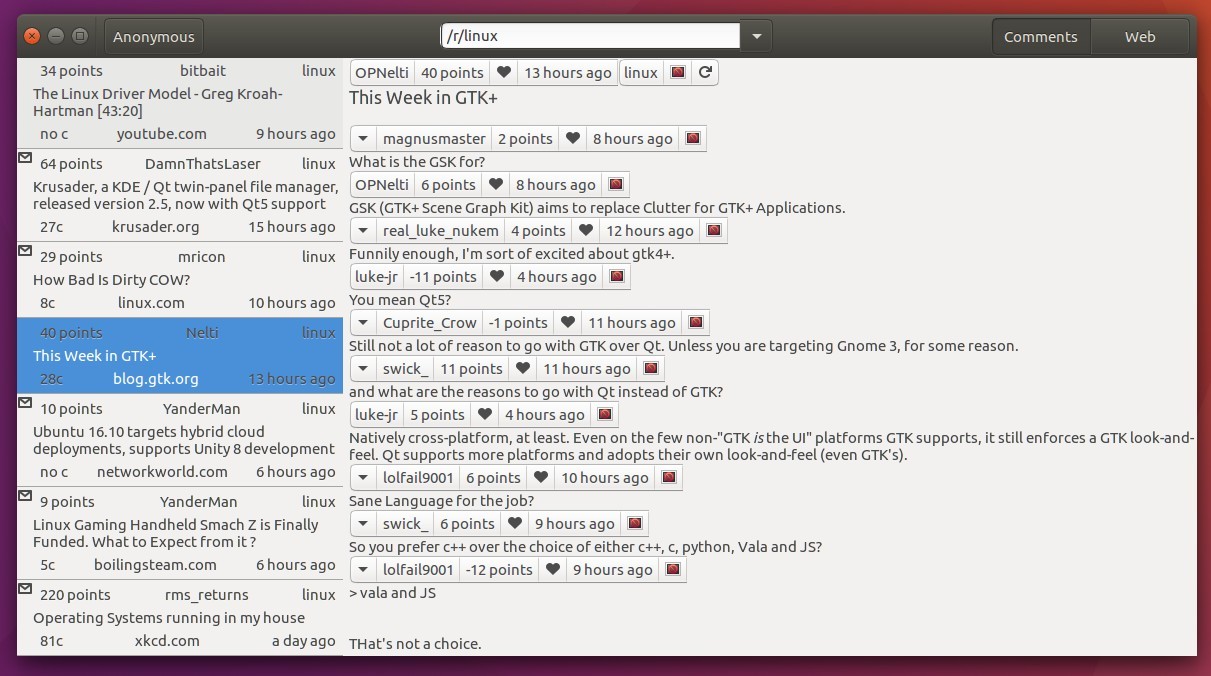Toggle heart on luke-jr's -11 points comment
This screenshot has height=676, width=1211.
click(497, 277)
